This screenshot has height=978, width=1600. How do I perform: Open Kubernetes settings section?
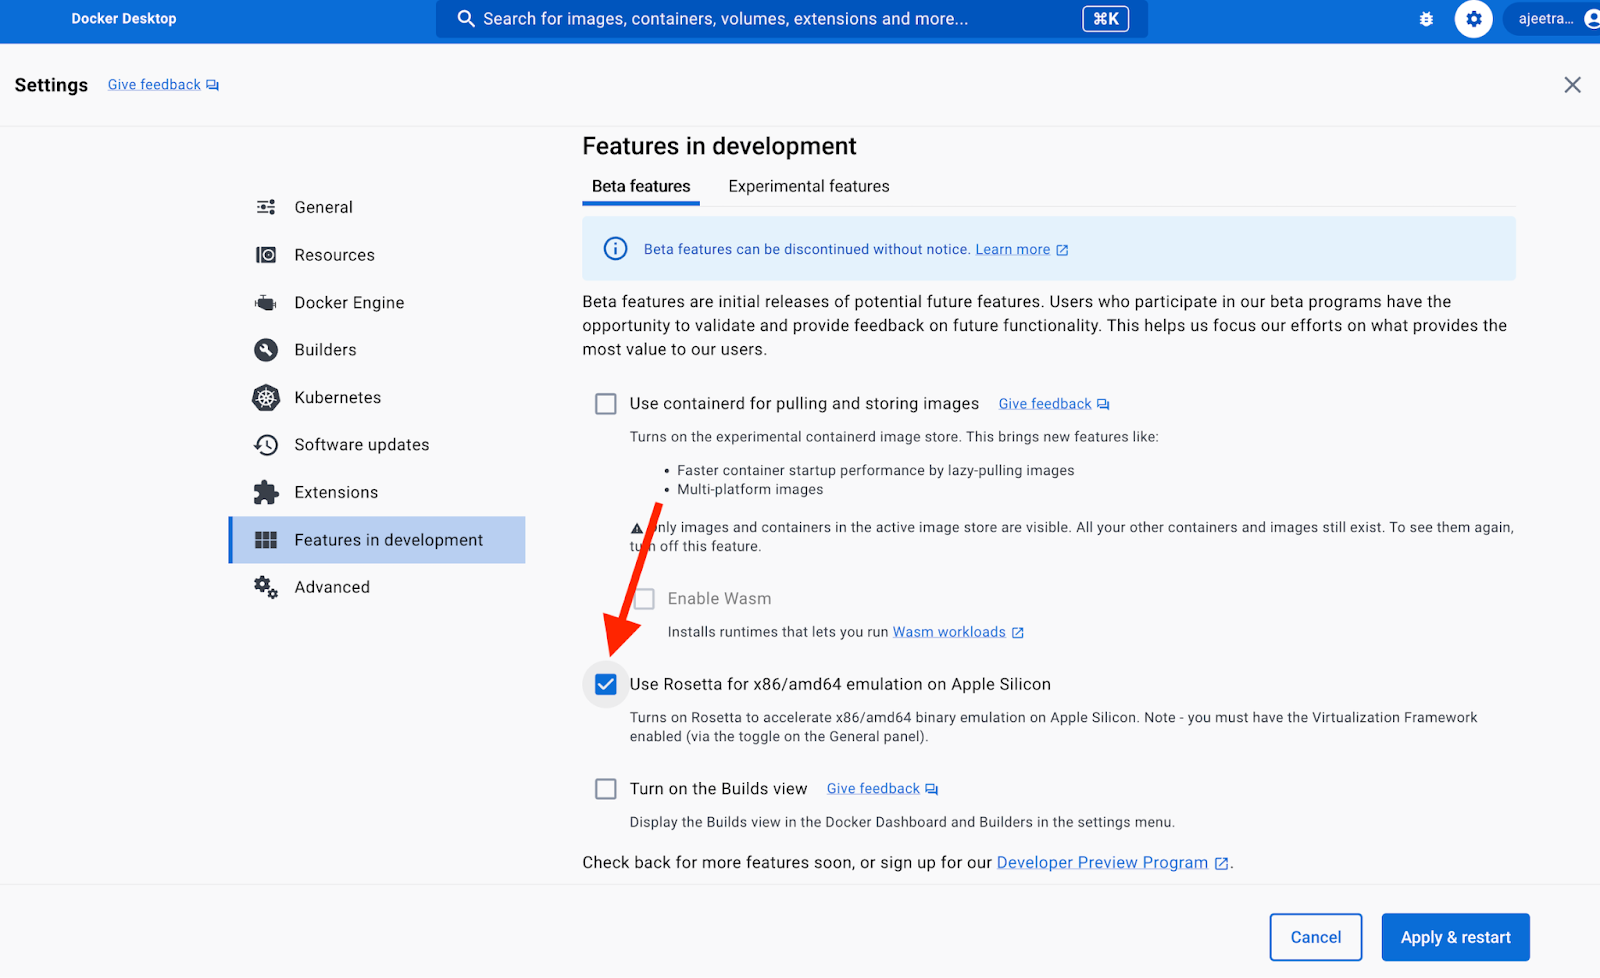click(377, 398)
